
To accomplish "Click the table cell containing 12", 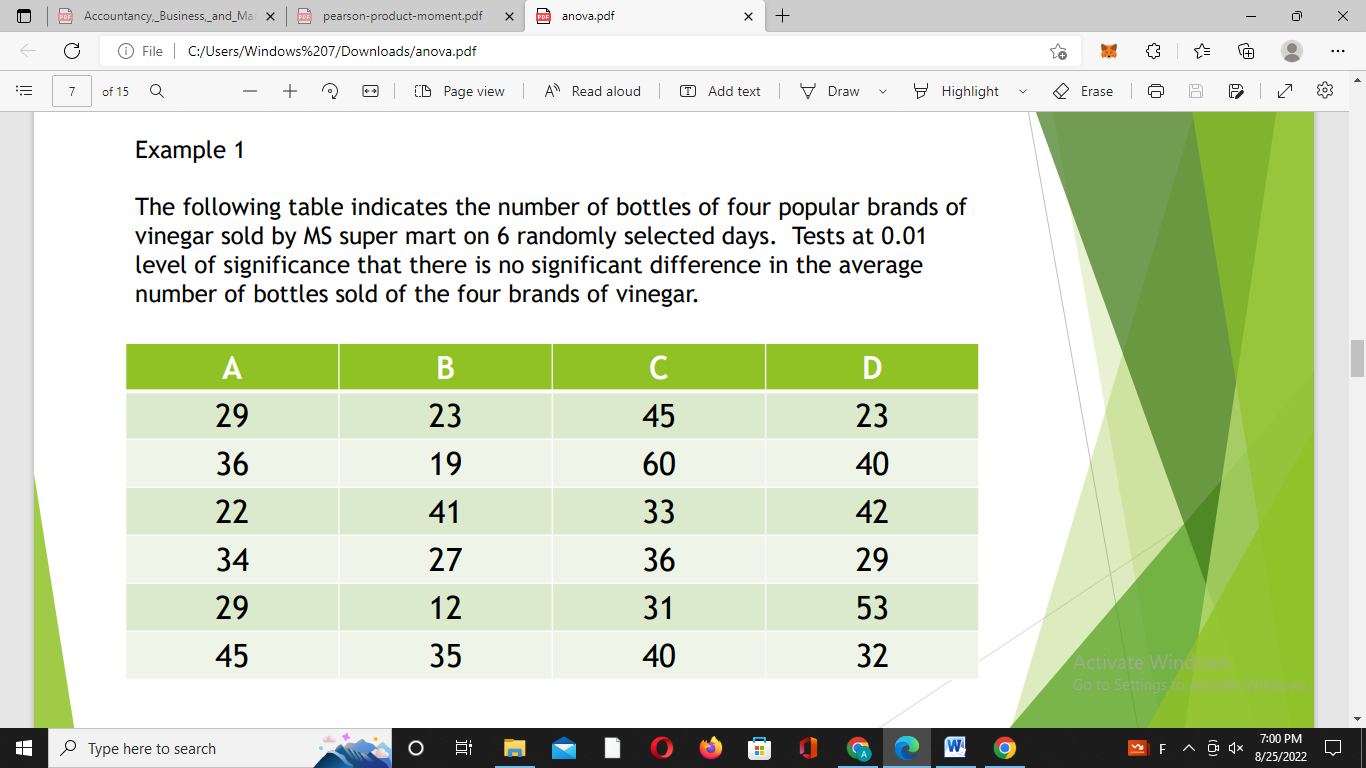I will coord(445,608).
